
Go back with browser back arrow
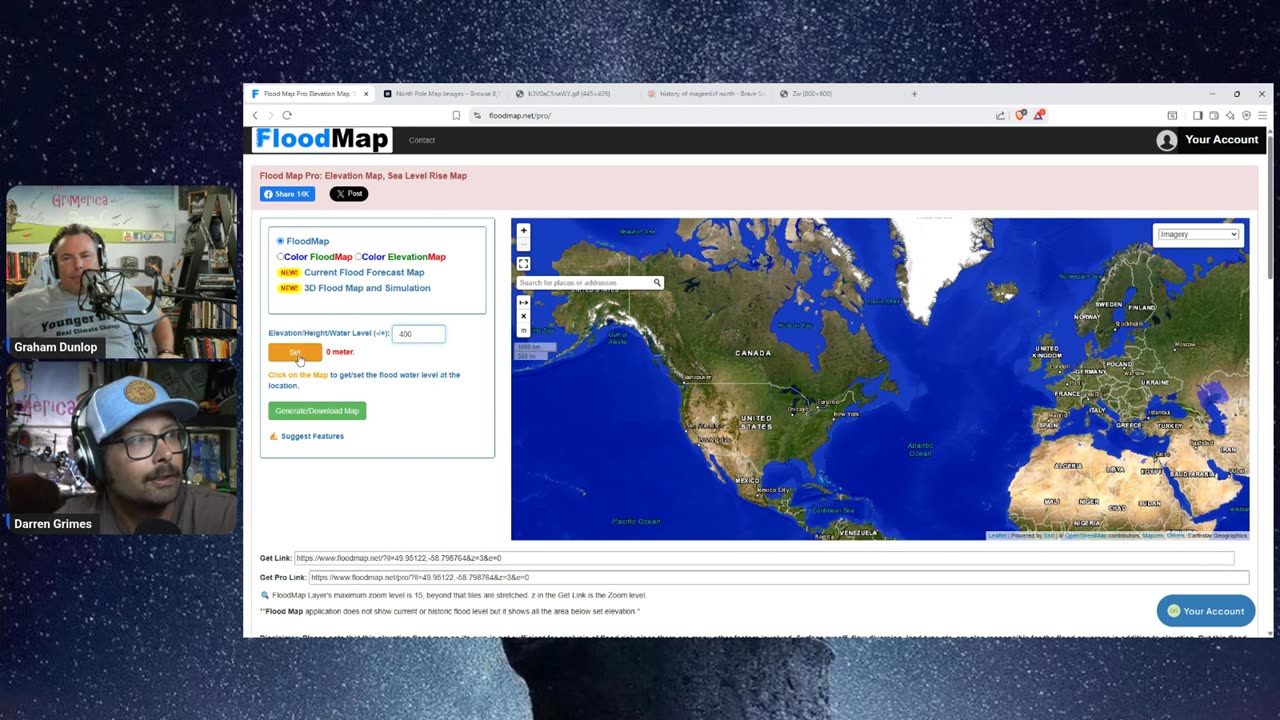[255, 115]
